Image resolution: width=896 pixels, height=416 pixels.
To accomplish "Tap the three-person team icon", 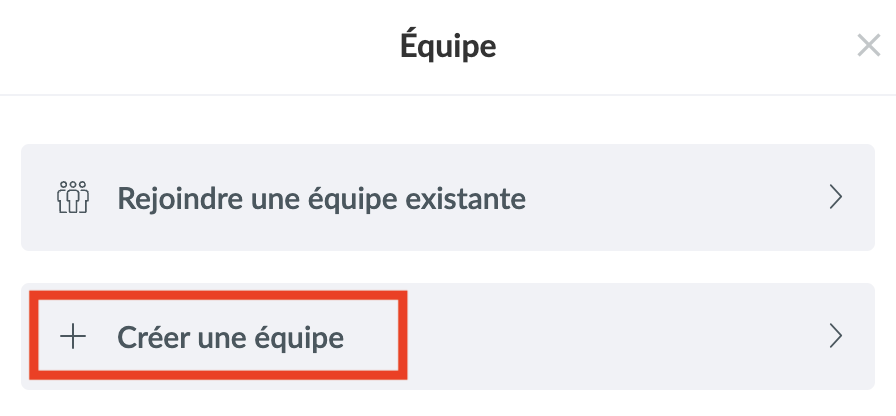I will click(x=73, y=197).
